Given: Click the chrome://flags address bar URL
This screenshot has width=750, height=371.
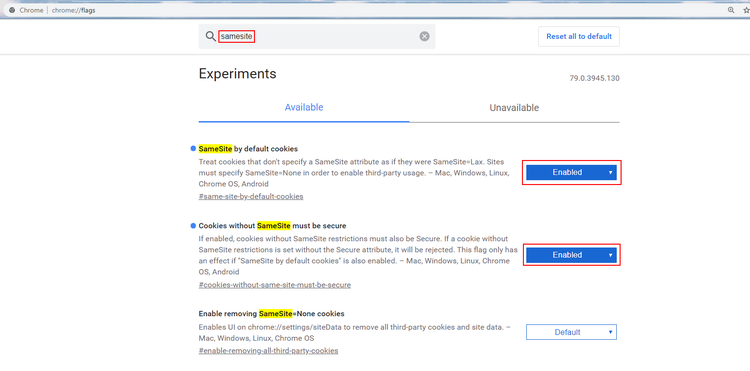Looking at the screenshot, I should coord(74,10).
